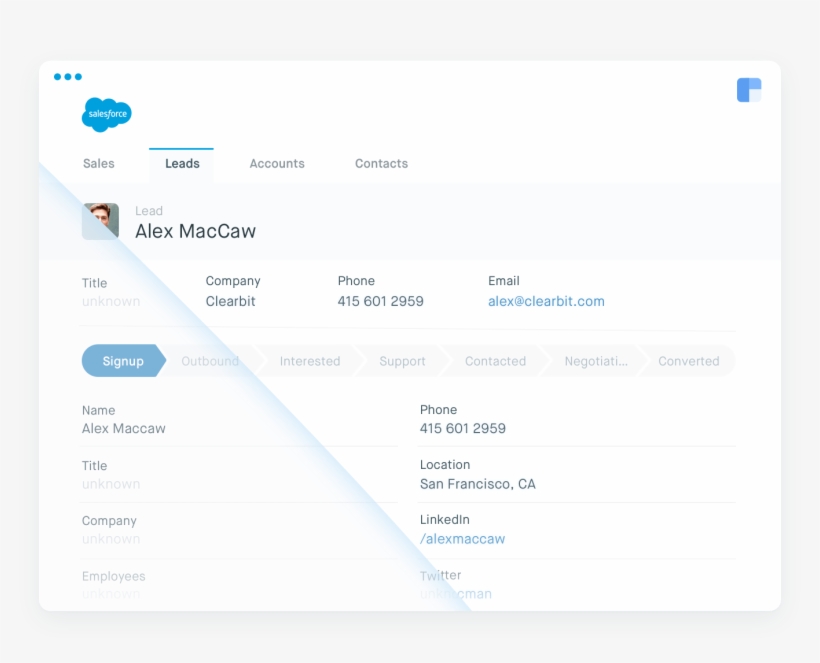Open the alex@clearbit.com email link
The image size is (820, 663).
click(x=546, y=301)
